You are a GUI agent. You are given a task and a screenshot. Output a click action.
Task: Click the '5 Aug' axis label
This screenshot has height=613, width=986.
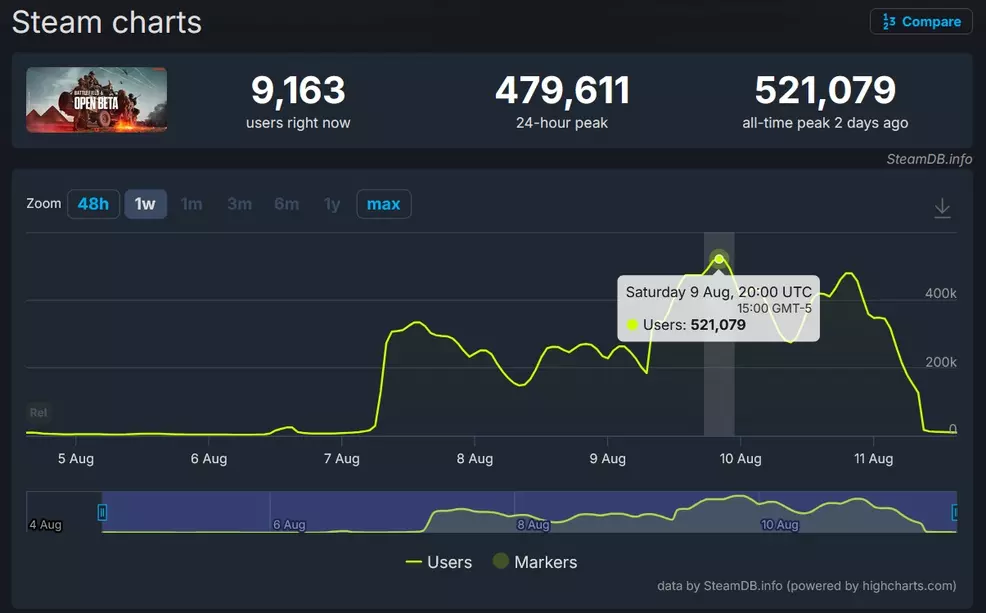pyautogui.click(x=75, y=458)
